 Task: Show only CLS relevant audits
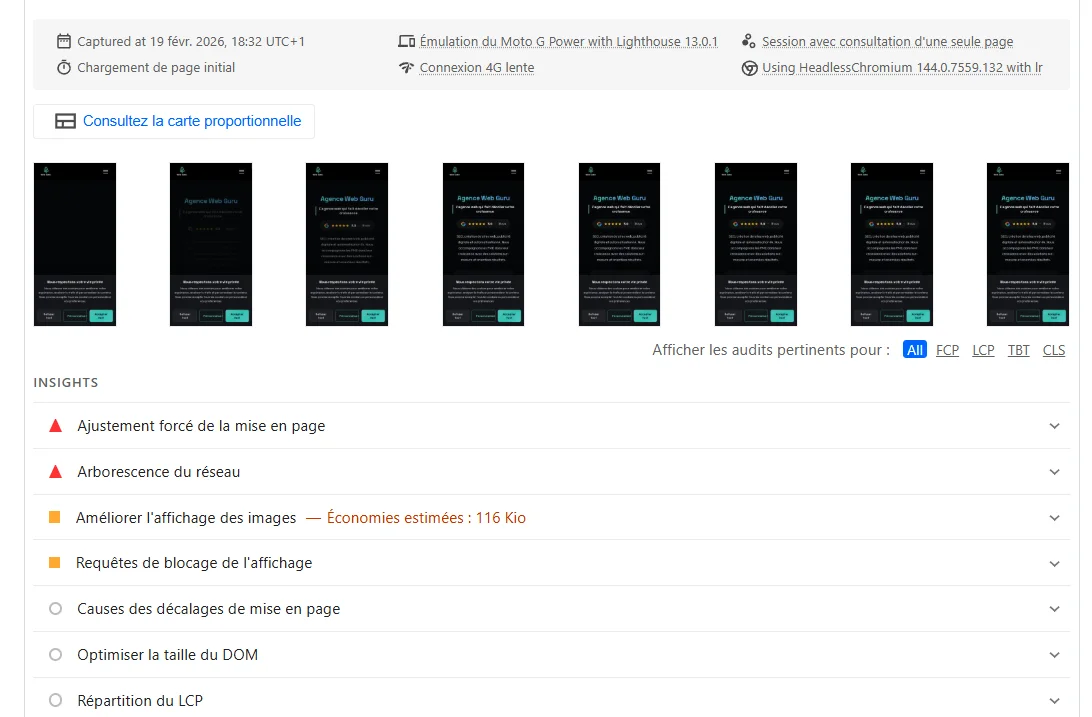1054,350
